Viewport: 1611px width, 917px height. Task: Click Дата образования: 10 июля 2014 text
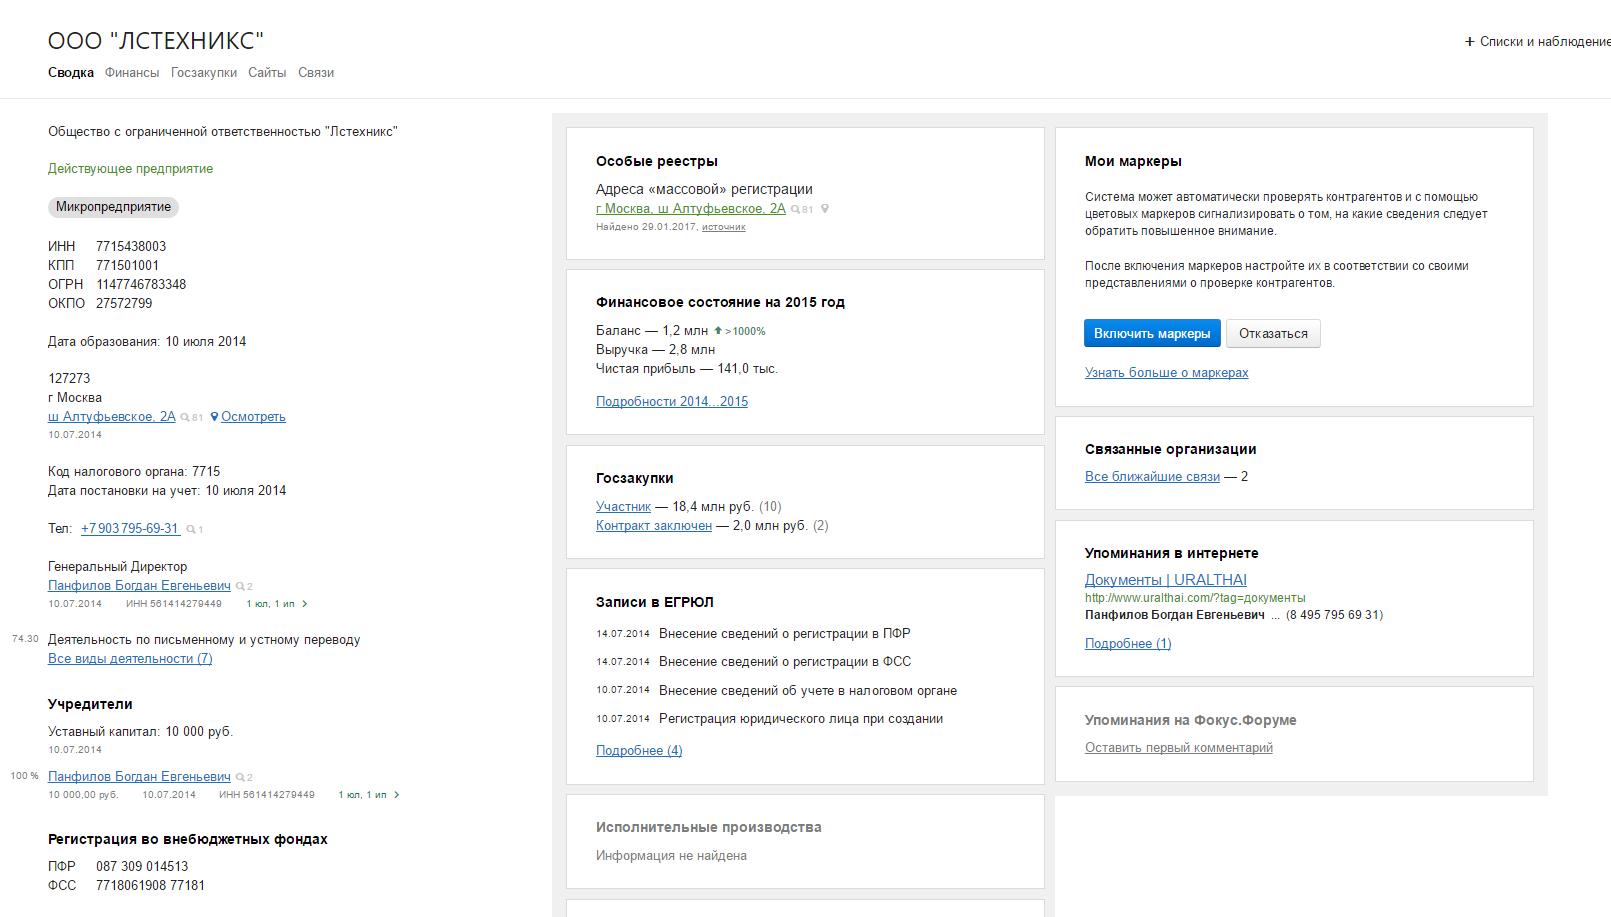coord(147,341)
